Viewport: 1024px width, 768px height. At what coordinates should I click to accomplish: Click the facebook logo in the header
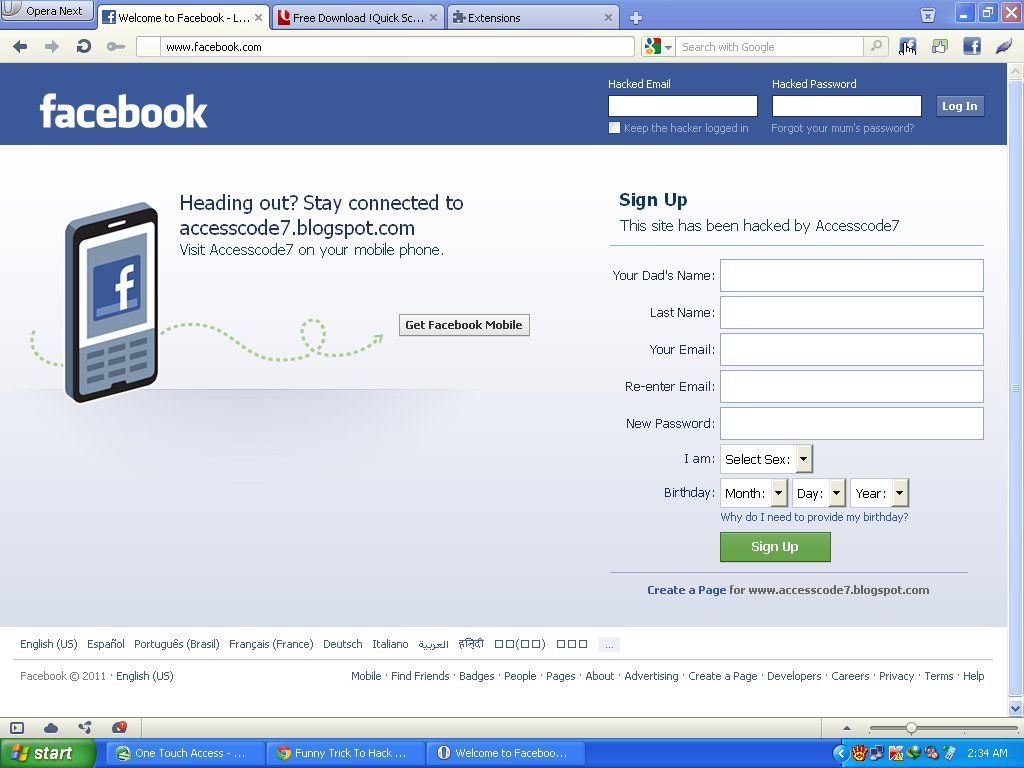[x=123, y=111]
